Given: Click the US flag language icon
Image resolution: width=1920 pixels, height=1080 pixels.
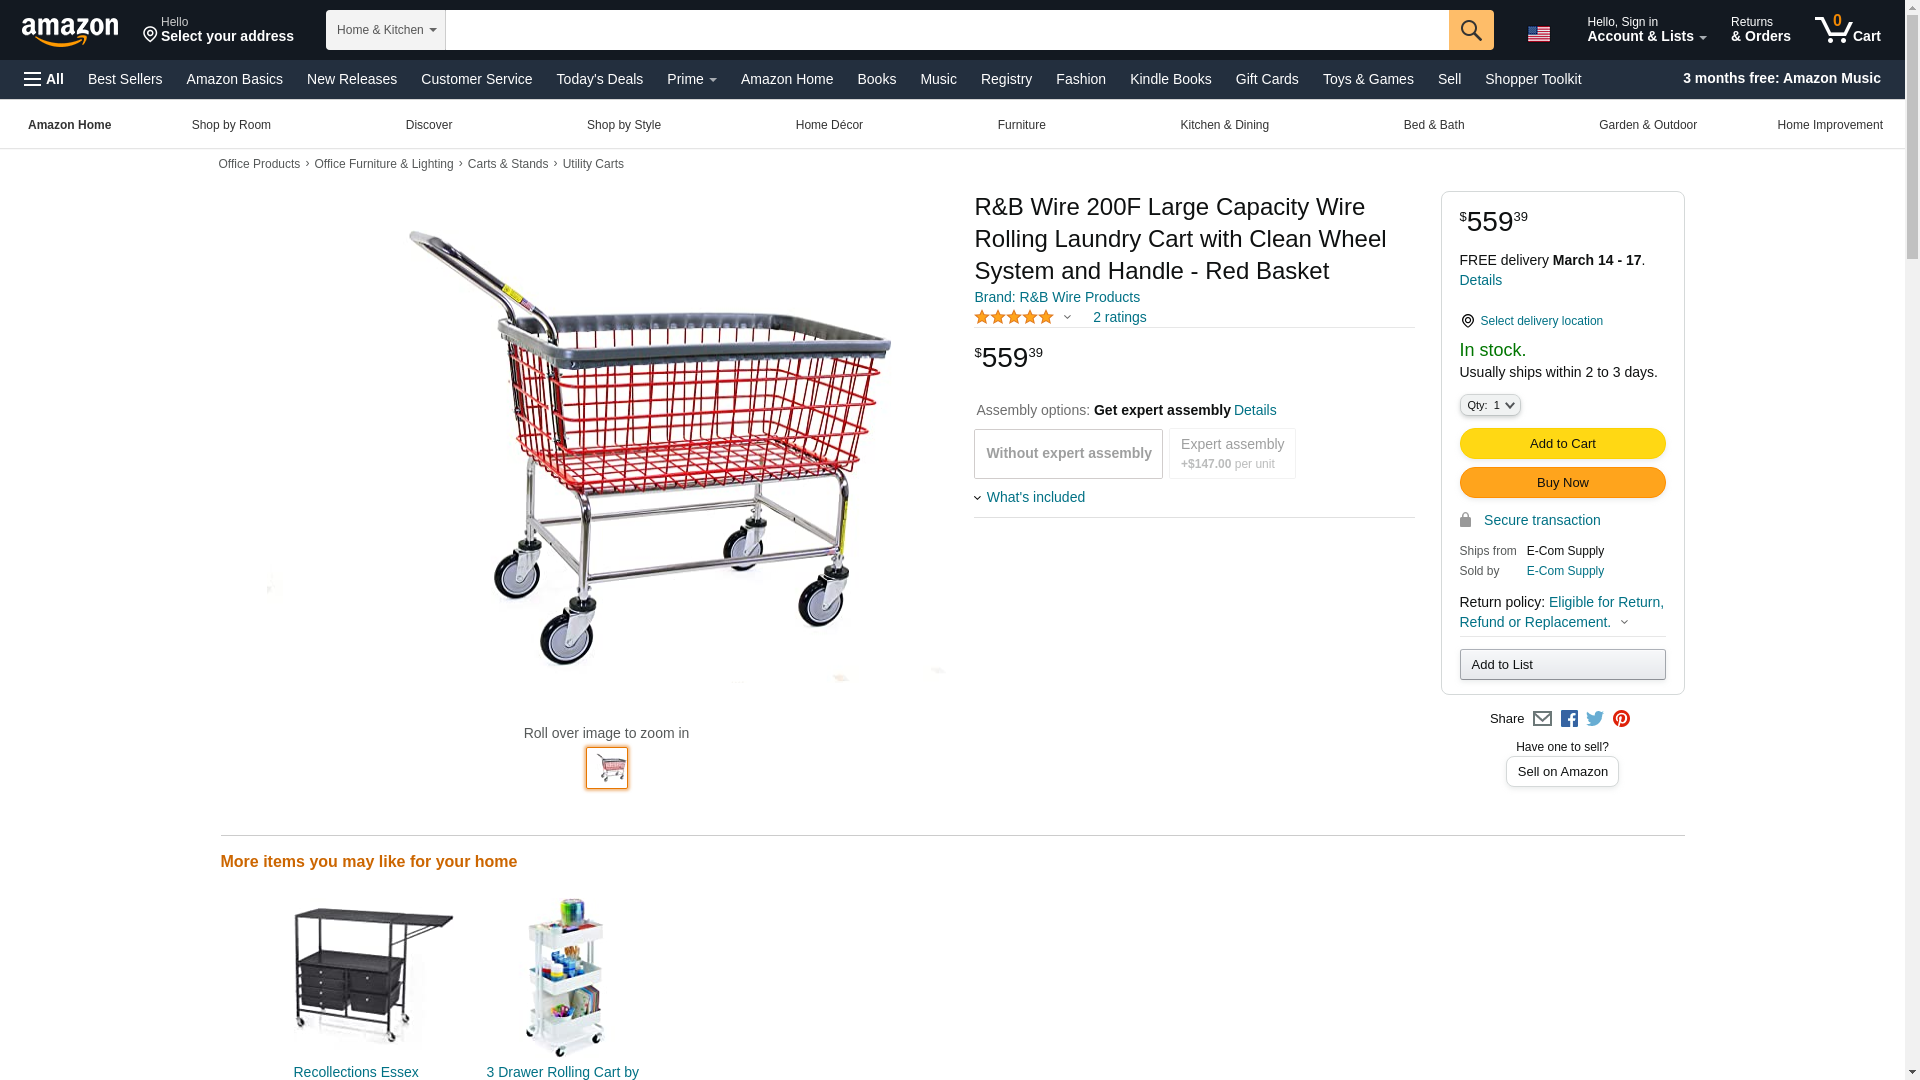Looking at the screenshot, I should (x=1538, y=34).
